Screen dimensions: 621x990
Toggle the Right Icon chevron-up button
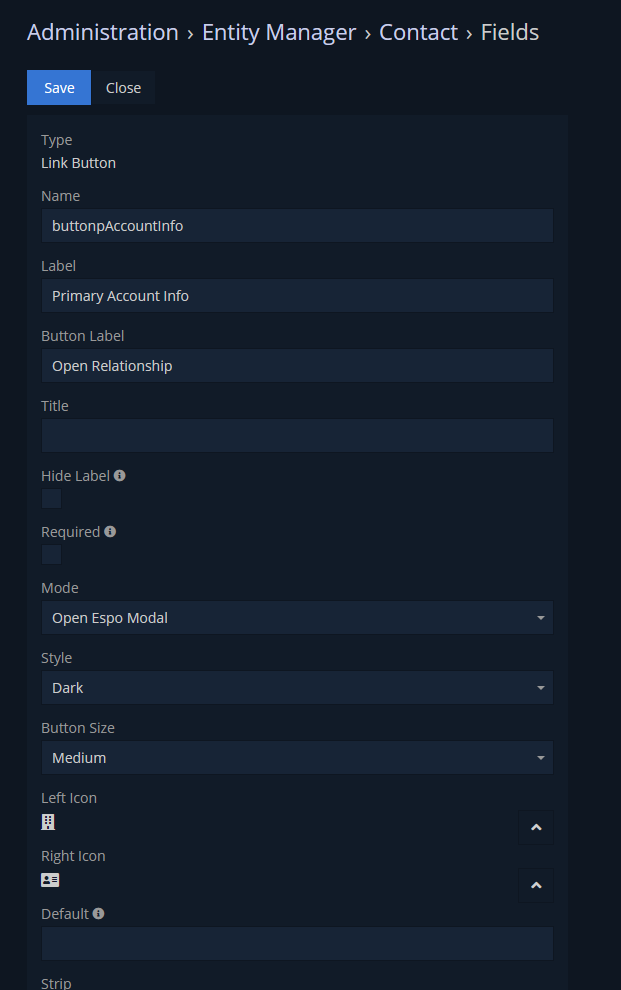click(536, 885)
